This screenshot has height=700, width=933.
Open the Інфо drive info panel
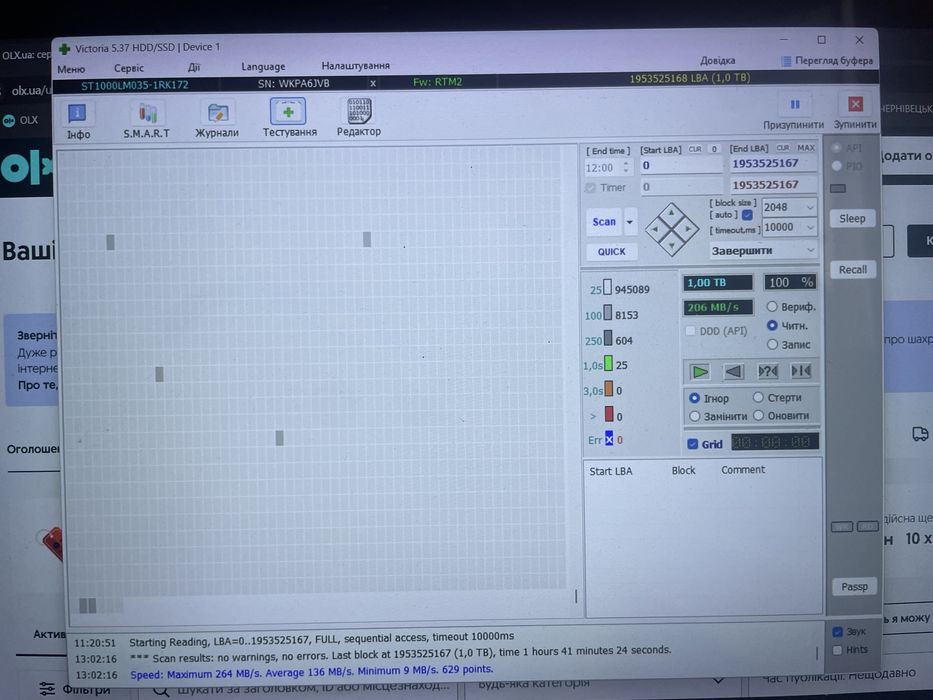point(77,120)
